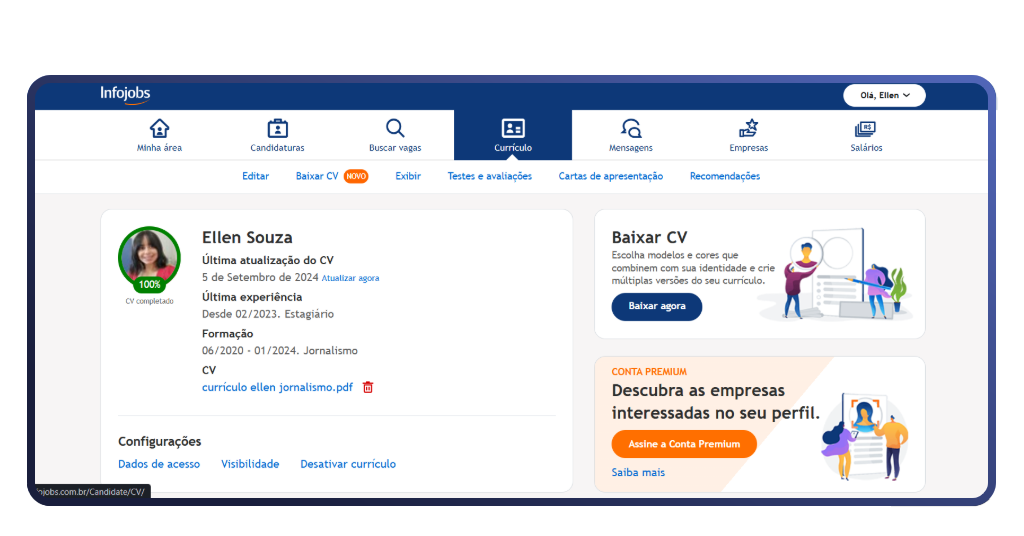Click the Ellen Souza name heading
The image size is (1024, 536).
coord(247,238)
